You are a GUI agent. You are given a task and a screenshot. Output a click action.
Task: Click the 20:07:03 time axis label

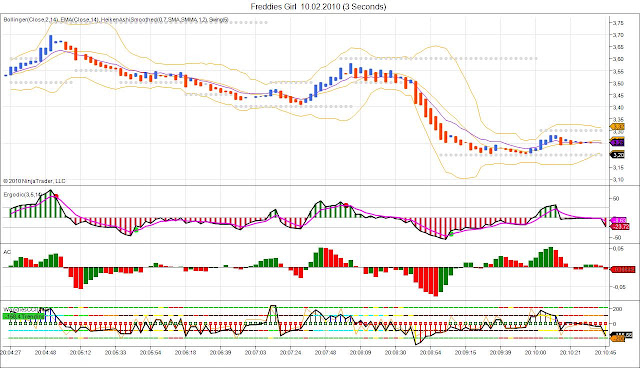coord(256,352)
